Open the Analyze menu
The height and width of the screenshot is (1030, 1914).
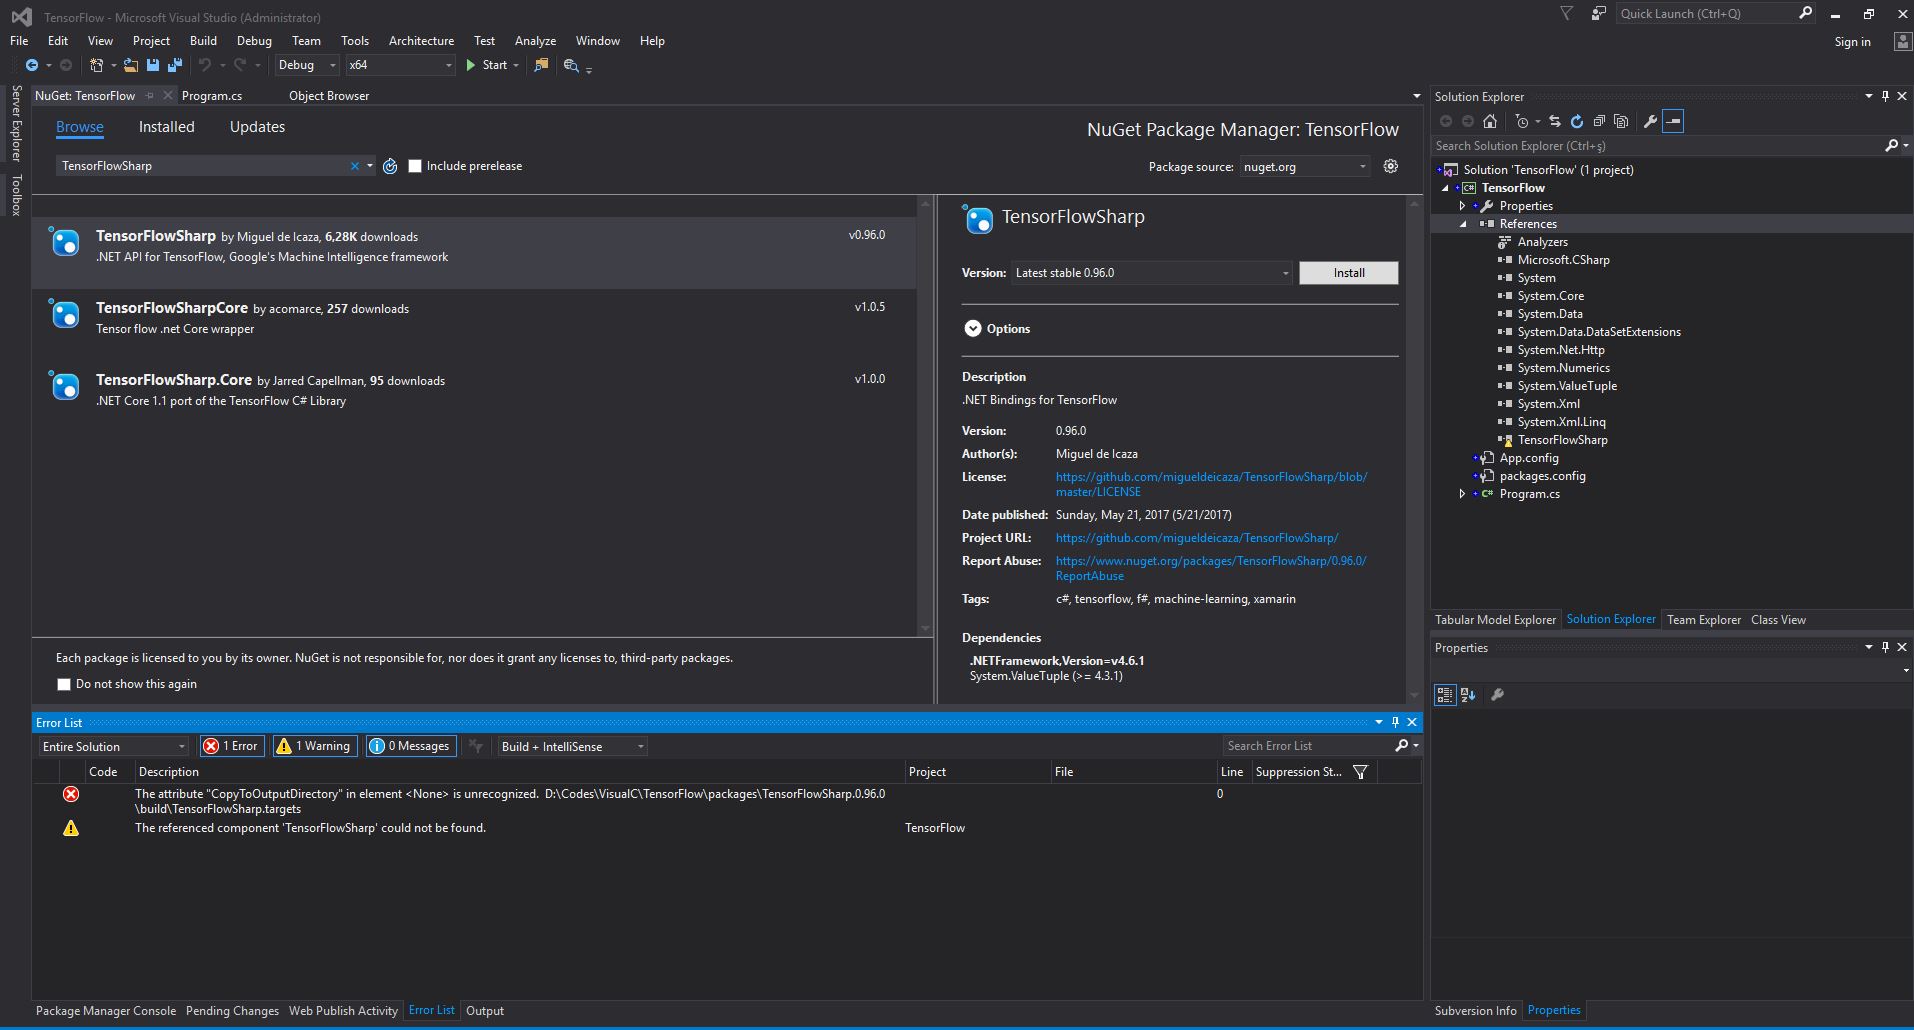pyautogui.click(x=535, y=41)
